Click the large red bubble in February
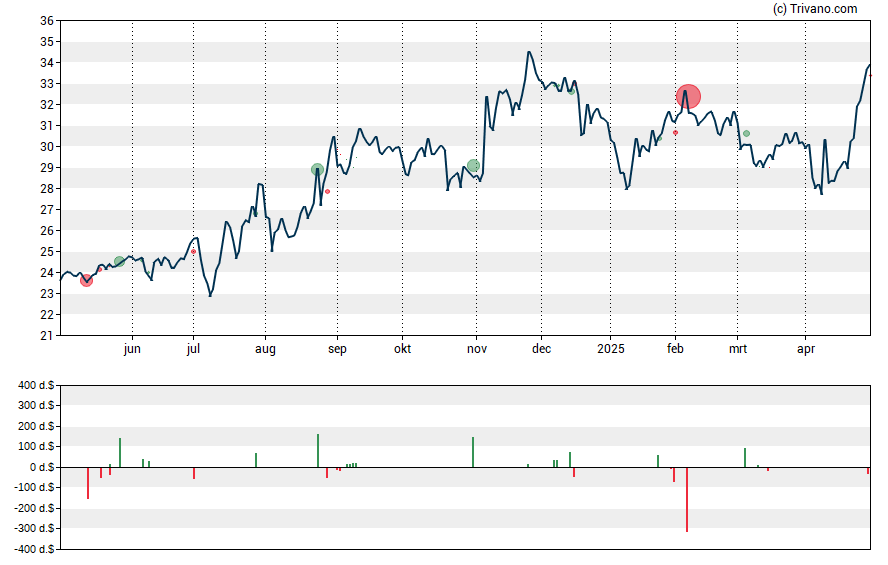 pyautogui.click(x=688, y=96)
